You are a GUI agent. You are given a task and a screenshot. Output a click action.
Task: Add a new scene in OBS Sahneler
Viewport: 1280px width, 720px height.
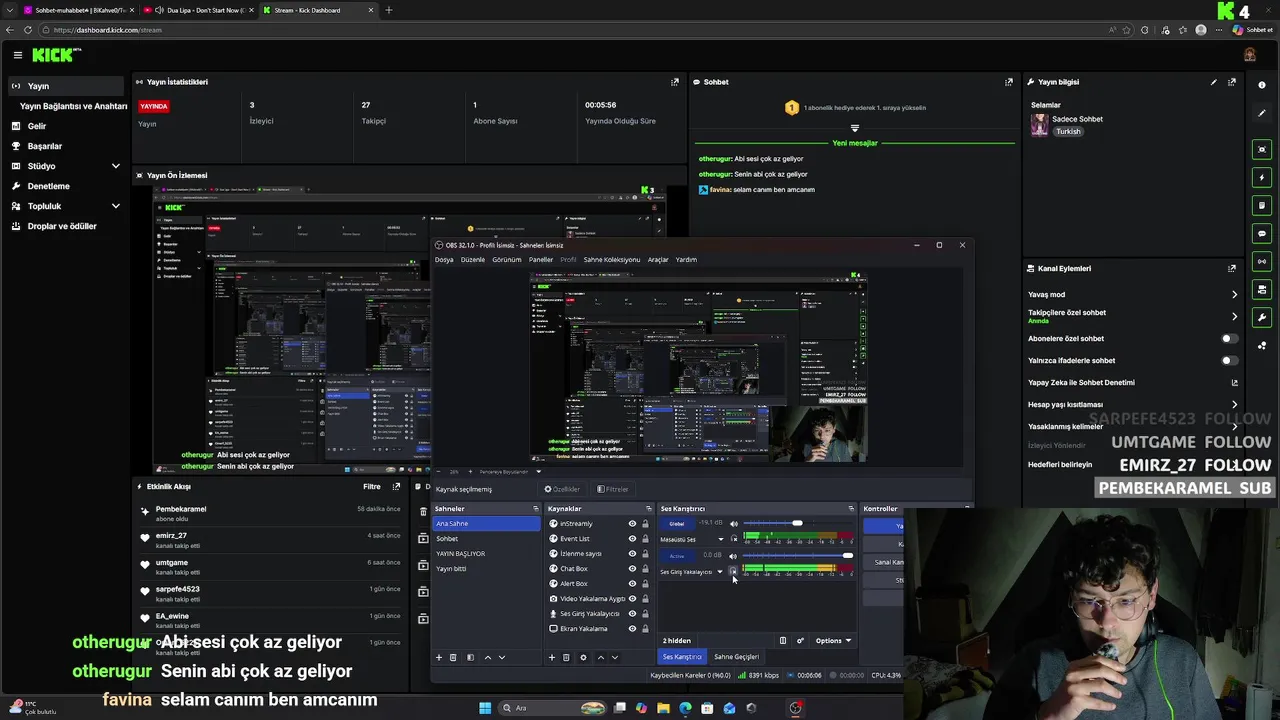pyautogui.click(x=438, y=657)
